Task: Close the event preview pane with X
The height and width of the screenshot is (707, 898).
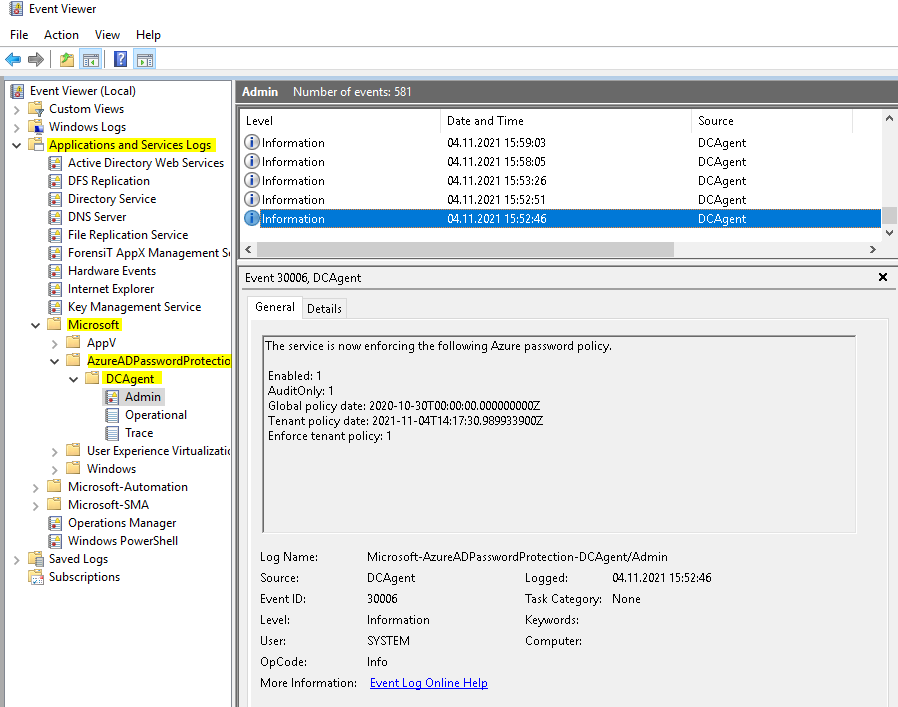Action: [882, 277]
